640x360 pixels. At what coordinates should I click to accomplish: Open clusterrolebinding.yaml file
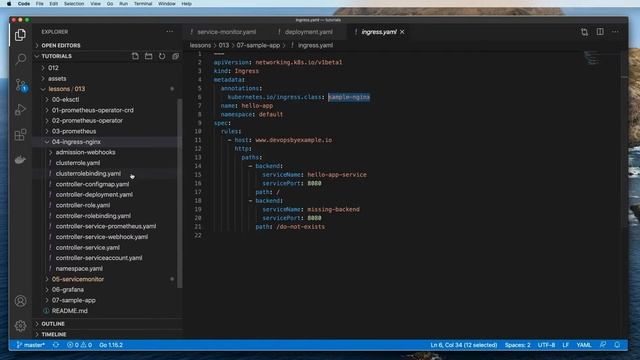click(88, 173)
